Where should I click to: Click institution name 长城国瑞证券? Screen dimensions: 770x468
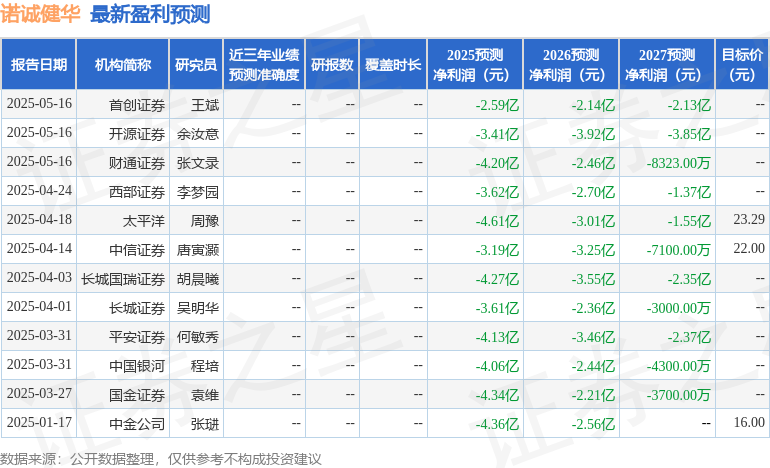pos(123,279)
